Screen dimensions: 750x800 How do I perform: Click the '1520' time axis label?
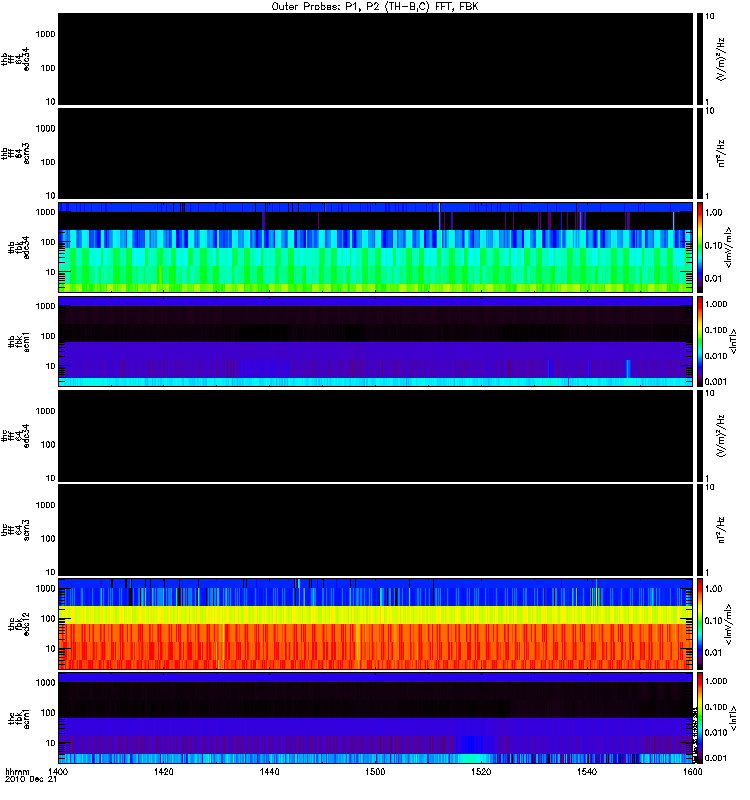(481, 772)
